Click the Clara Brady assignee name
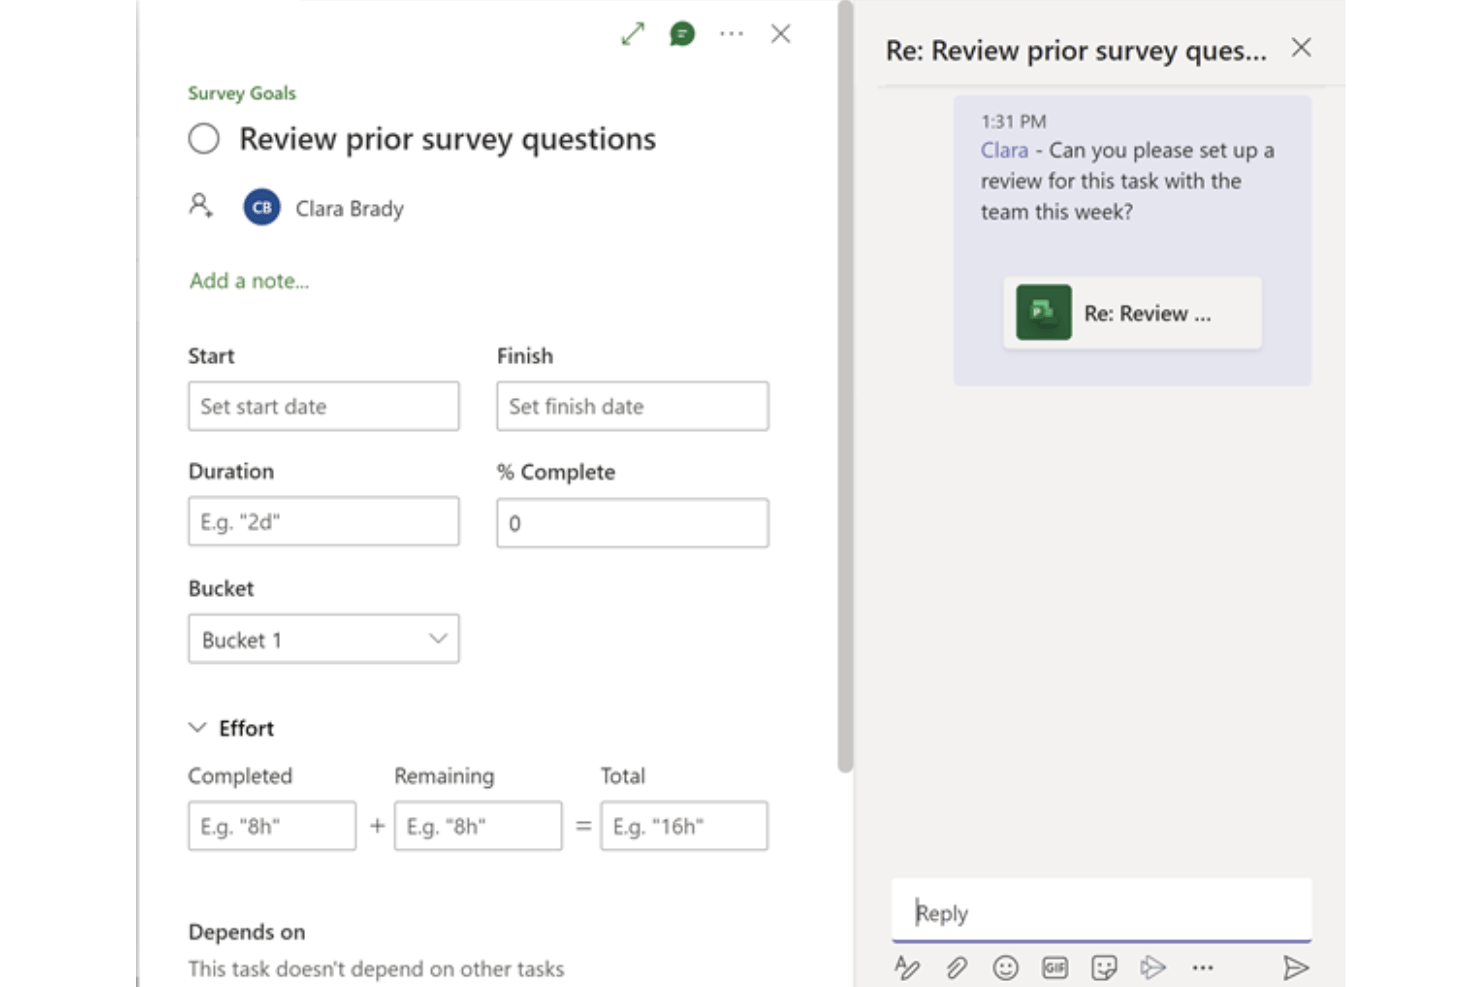The height and width of the screenshot is (987, 1480). (350, 208)
